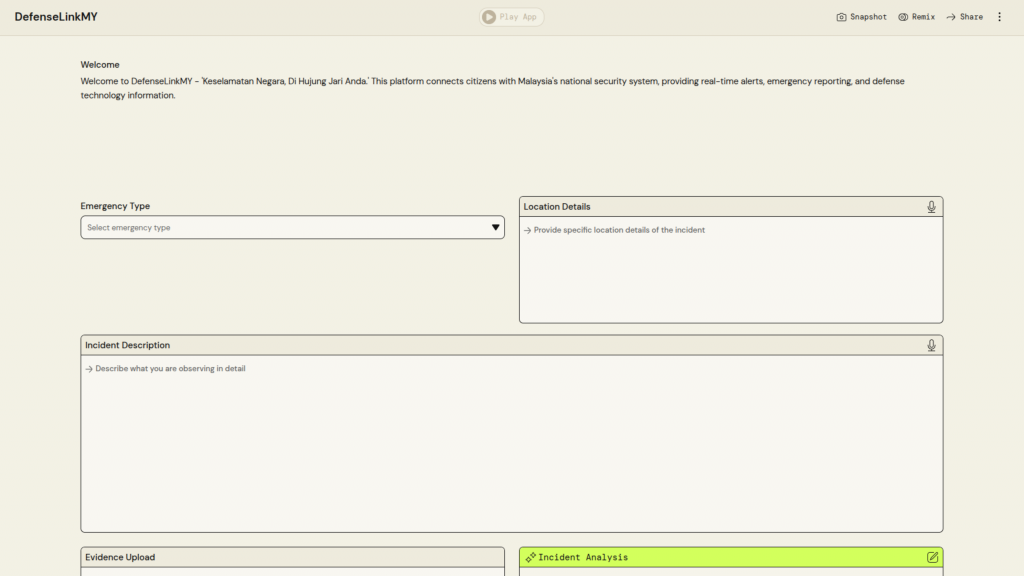
Task: Activate the microphone in Incident Description
Action: coord(931,345)
